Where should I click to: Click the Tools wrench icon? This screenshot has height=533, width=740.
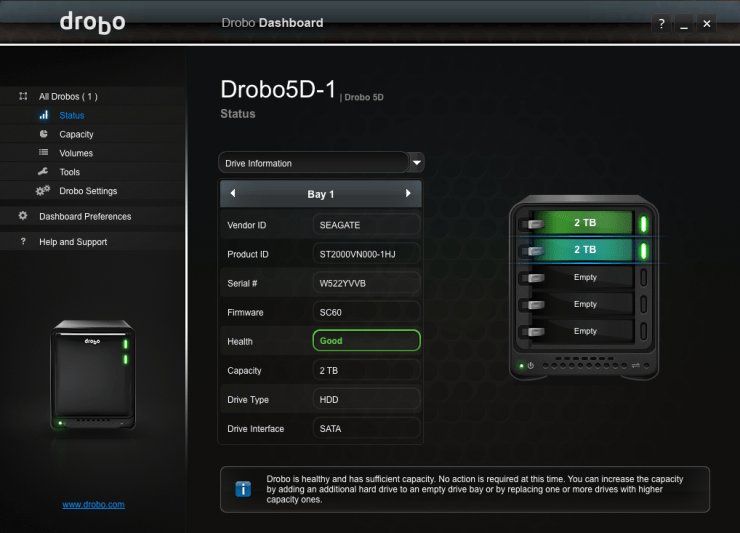click(x=43, y=171)
